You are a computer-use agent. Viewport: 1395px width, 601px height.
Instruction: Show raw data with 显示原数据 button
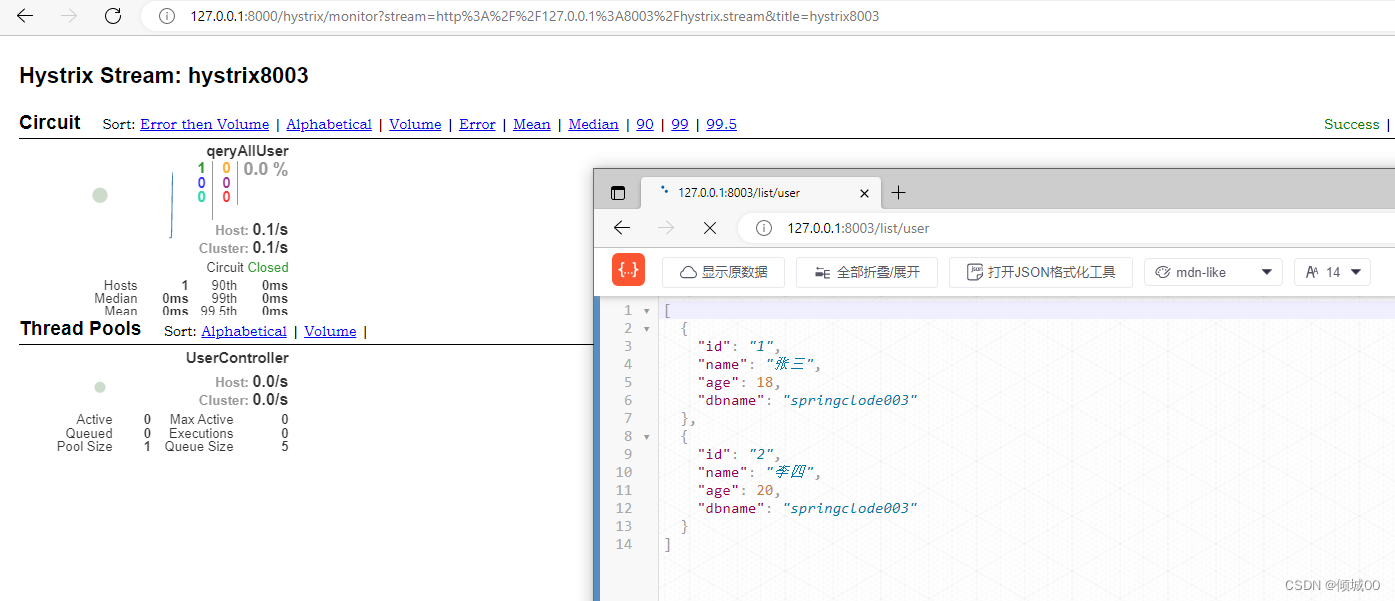click(x=723, y=272)
